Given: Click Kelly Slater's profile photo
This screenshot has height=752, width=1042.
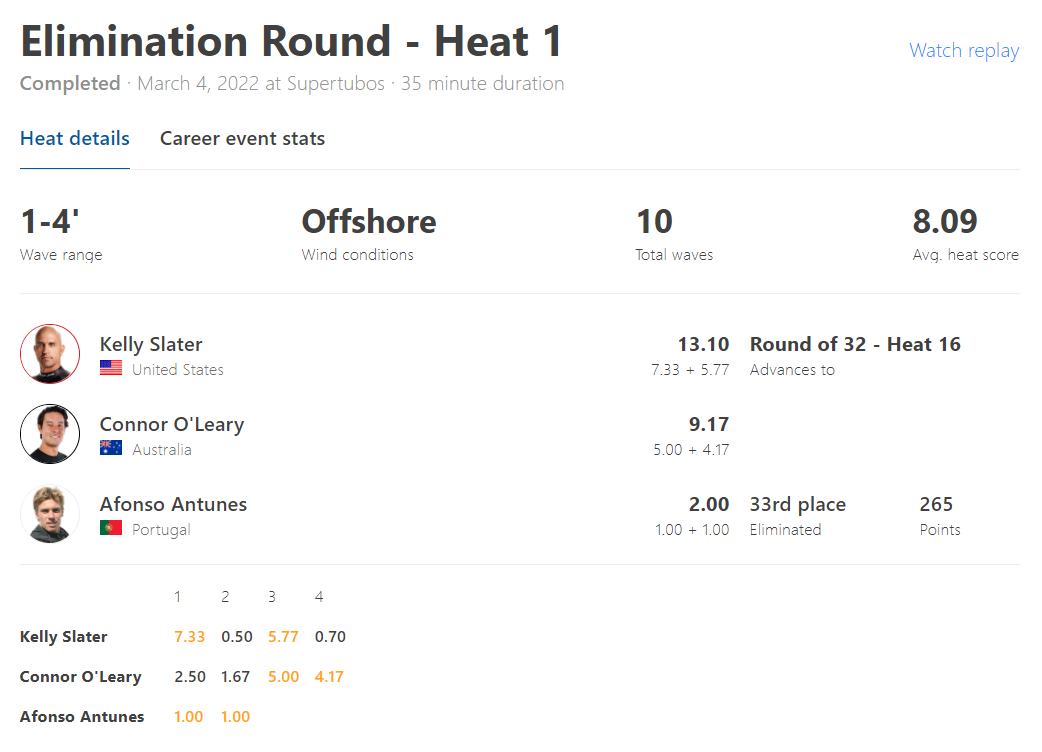Looking at the screenshot, I should coord(50,354).
